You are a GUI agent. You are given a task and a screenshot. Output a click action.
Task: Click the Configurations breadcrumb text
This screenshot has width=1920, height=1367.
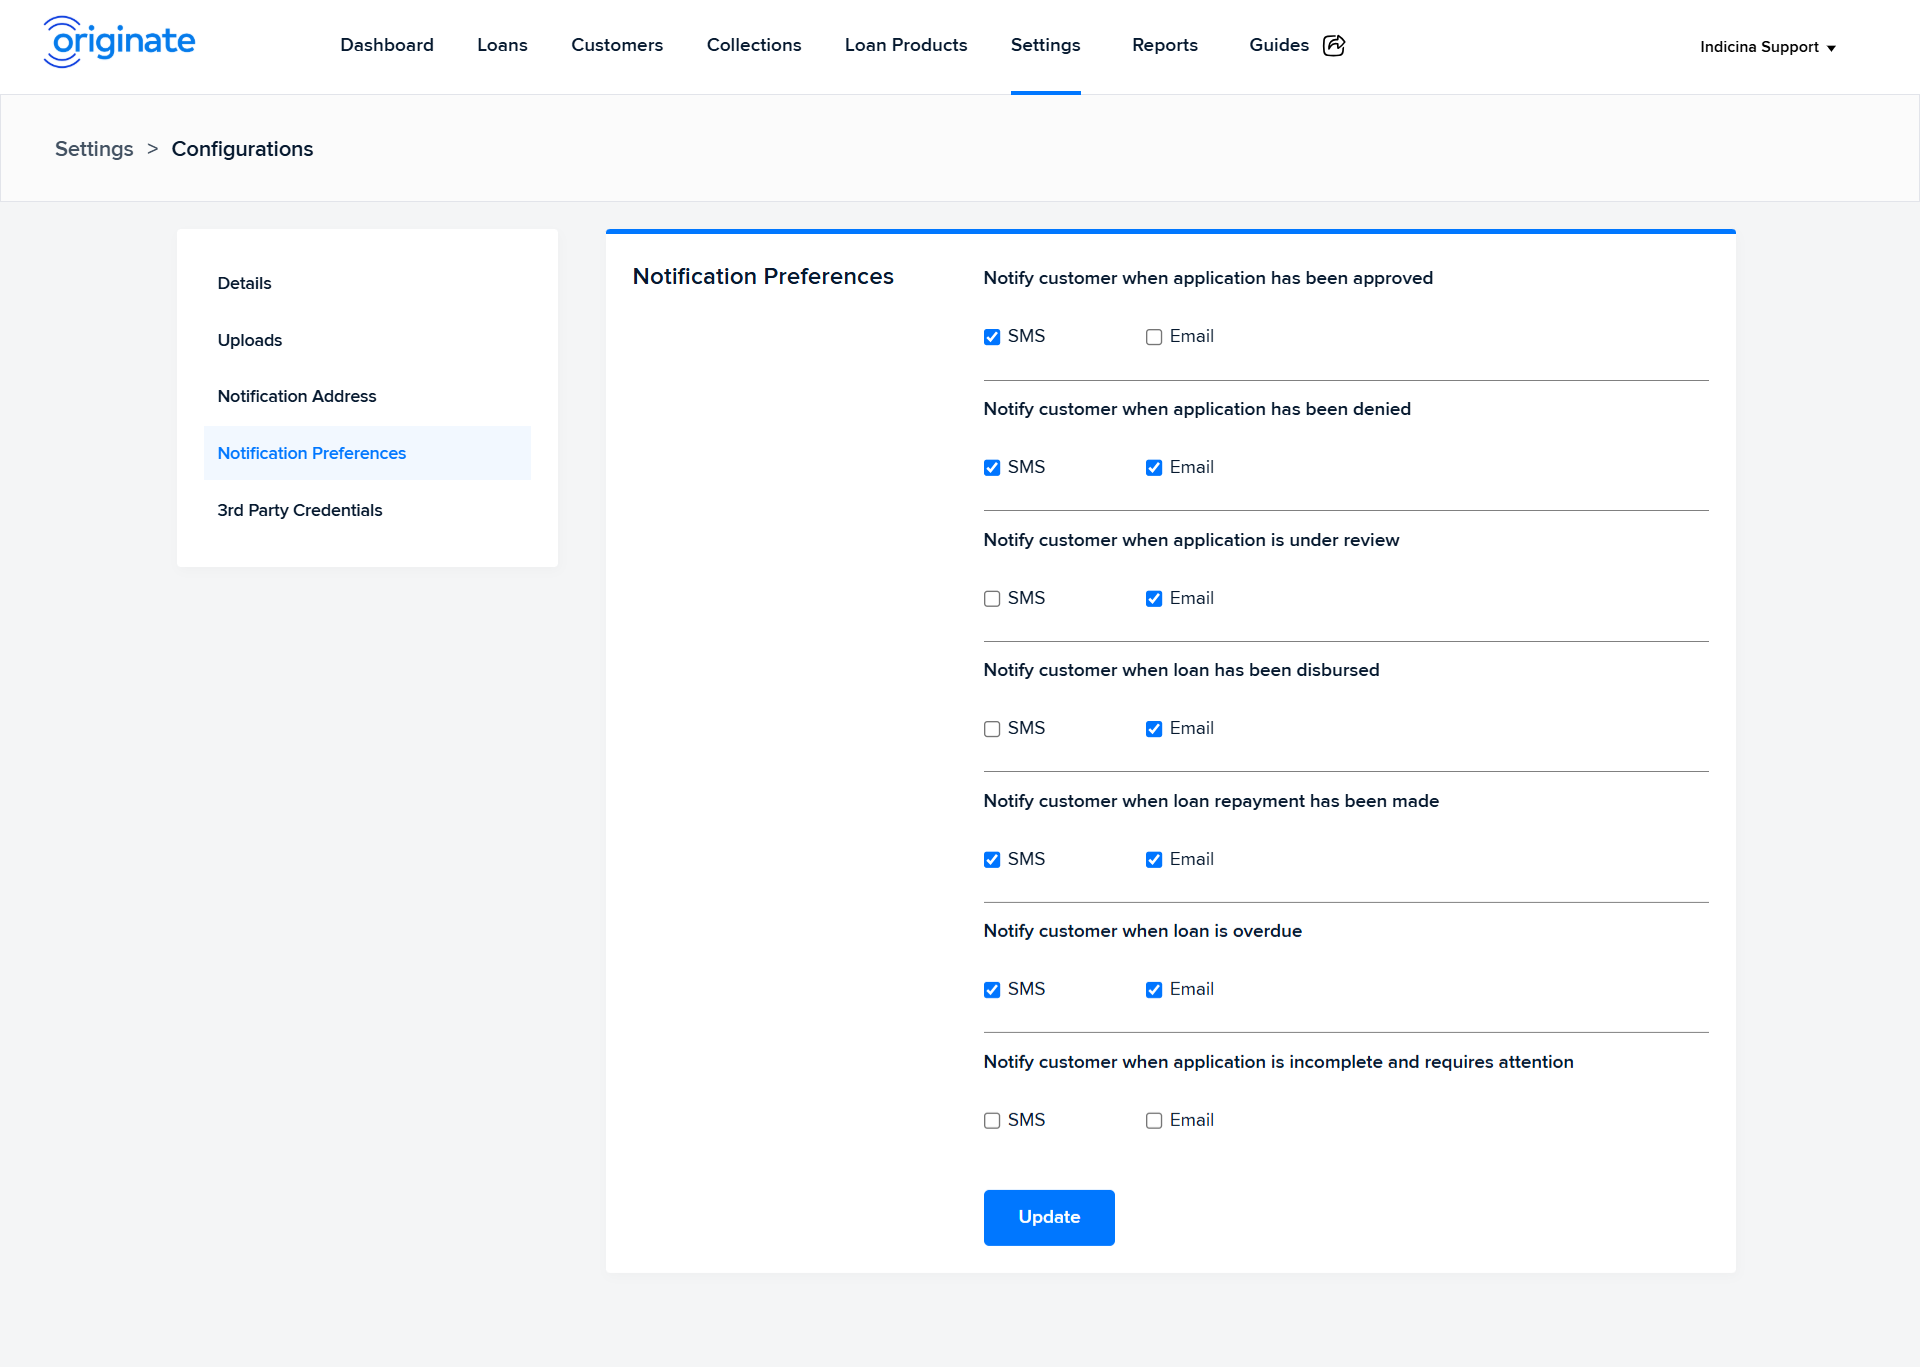pyautogui.click(x=242, y=149)
